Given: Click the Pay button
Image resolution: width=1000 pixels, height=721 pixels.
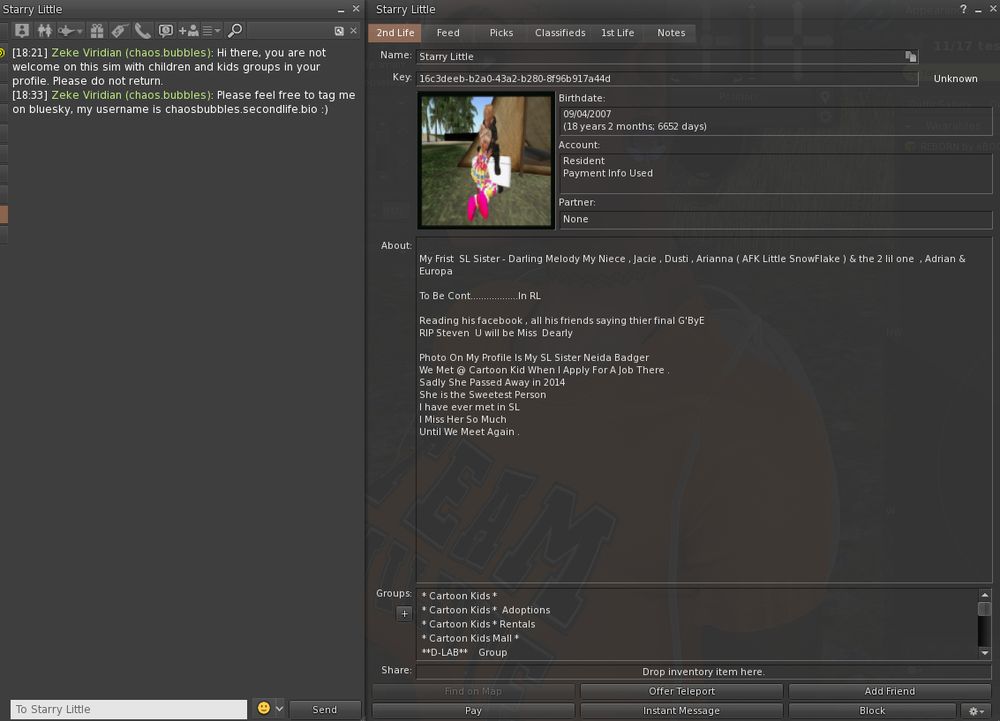Looking at the screenshot, I should coord(473,710).
